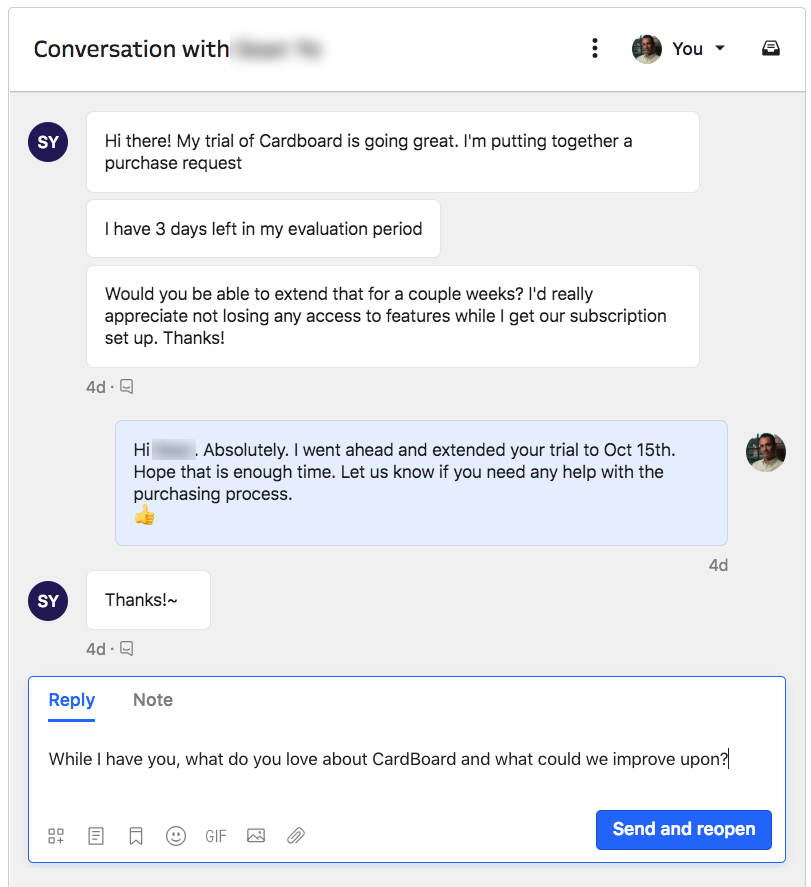Open the three-dot conversation options menu
Viewport: 811px width, 887px height.
point(595,48)
